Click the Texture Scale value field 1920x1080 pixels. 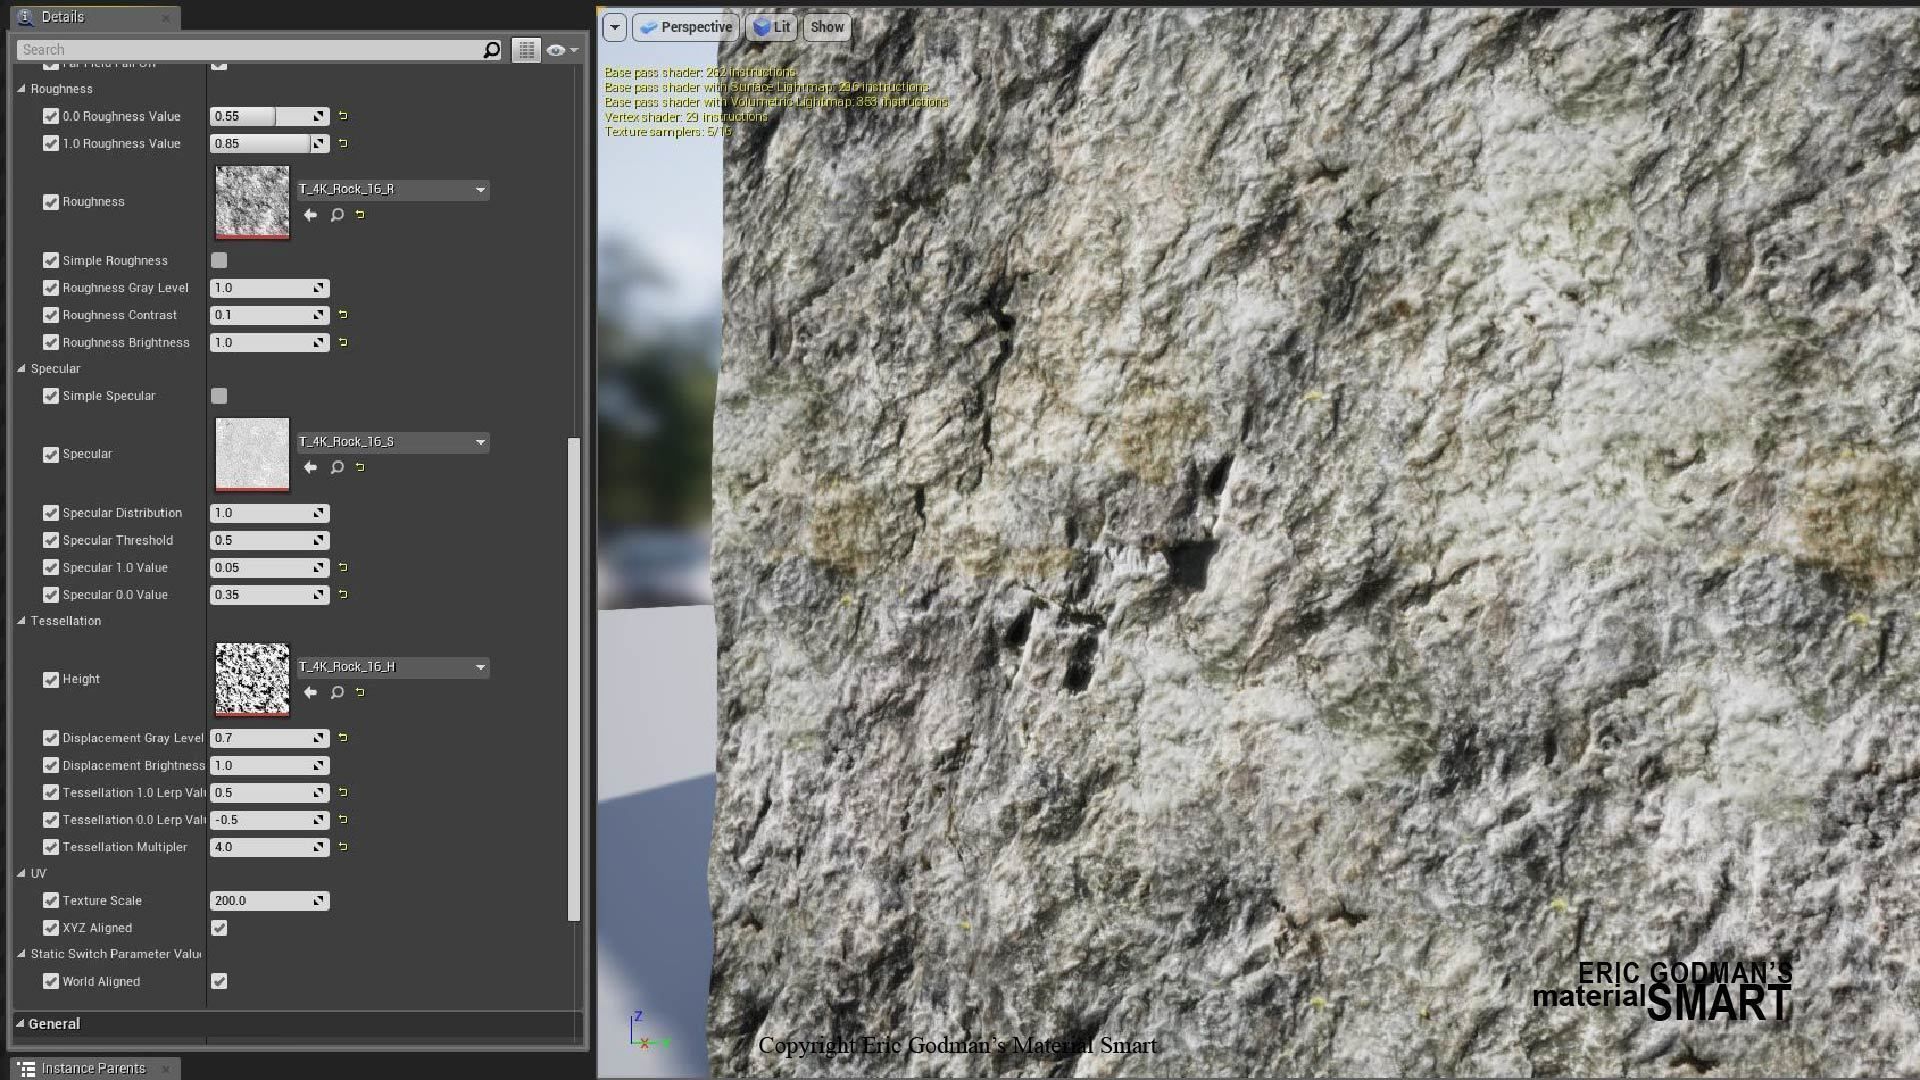269,901
